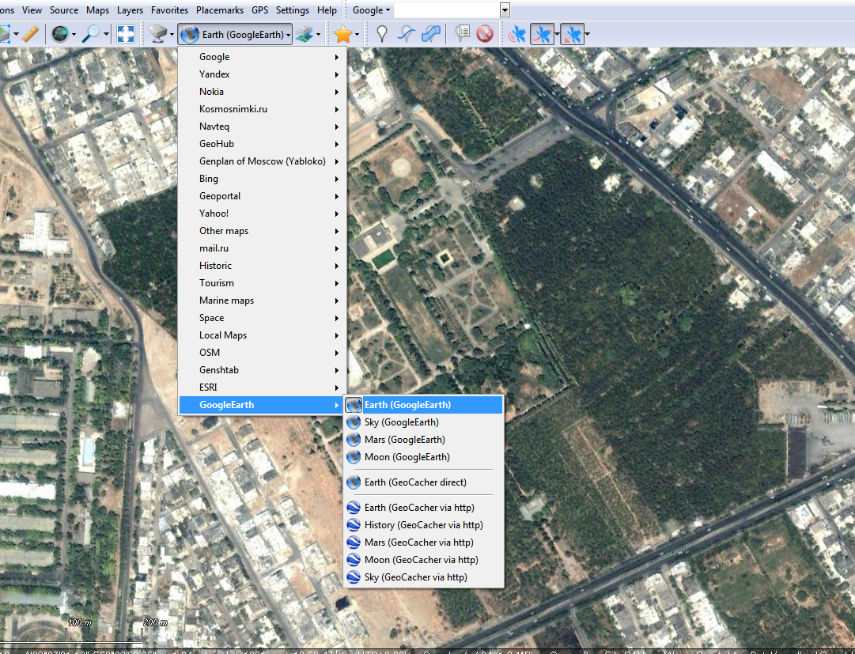The image size is (855, 654).
Task: Click the add placemark pin icon
Action: [381, 34]
